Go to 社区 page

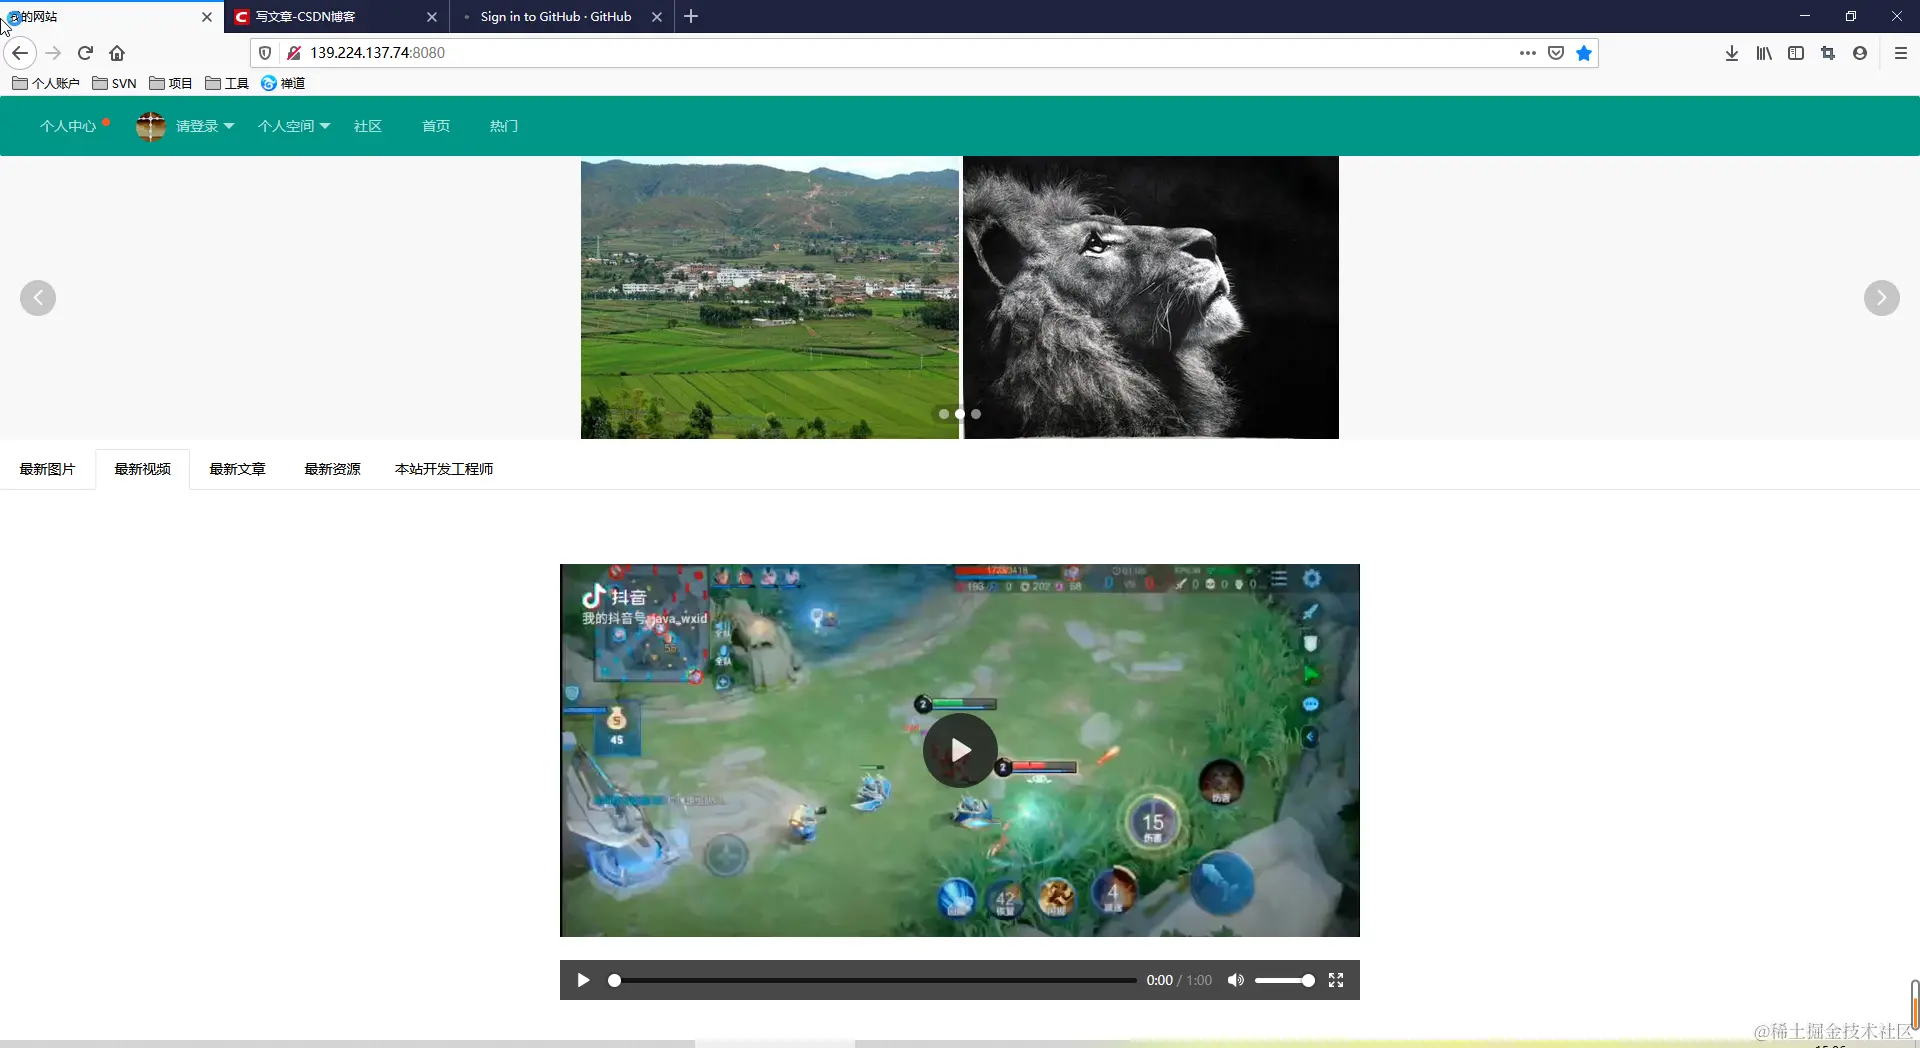click(368, 126)
